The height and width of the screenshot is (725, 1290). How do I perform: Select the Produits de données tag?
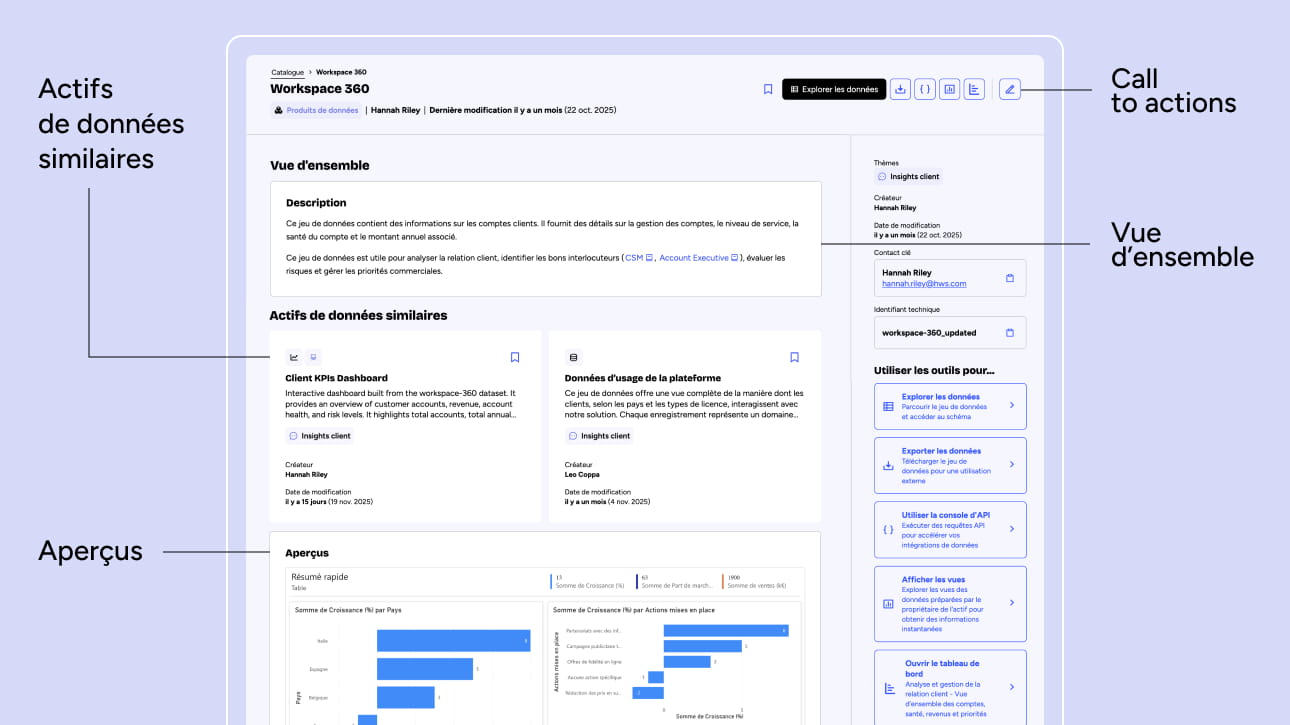tap(315, 110)
